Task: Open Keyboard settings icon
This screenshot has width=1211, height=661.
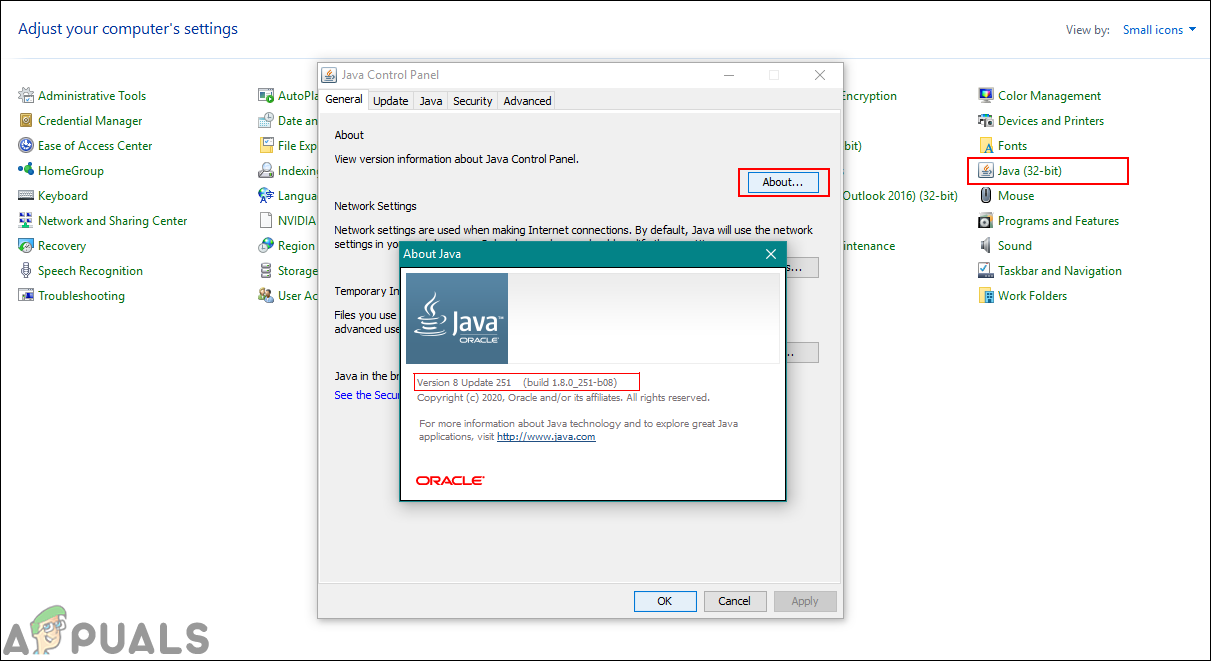Action: click(26, 196)
